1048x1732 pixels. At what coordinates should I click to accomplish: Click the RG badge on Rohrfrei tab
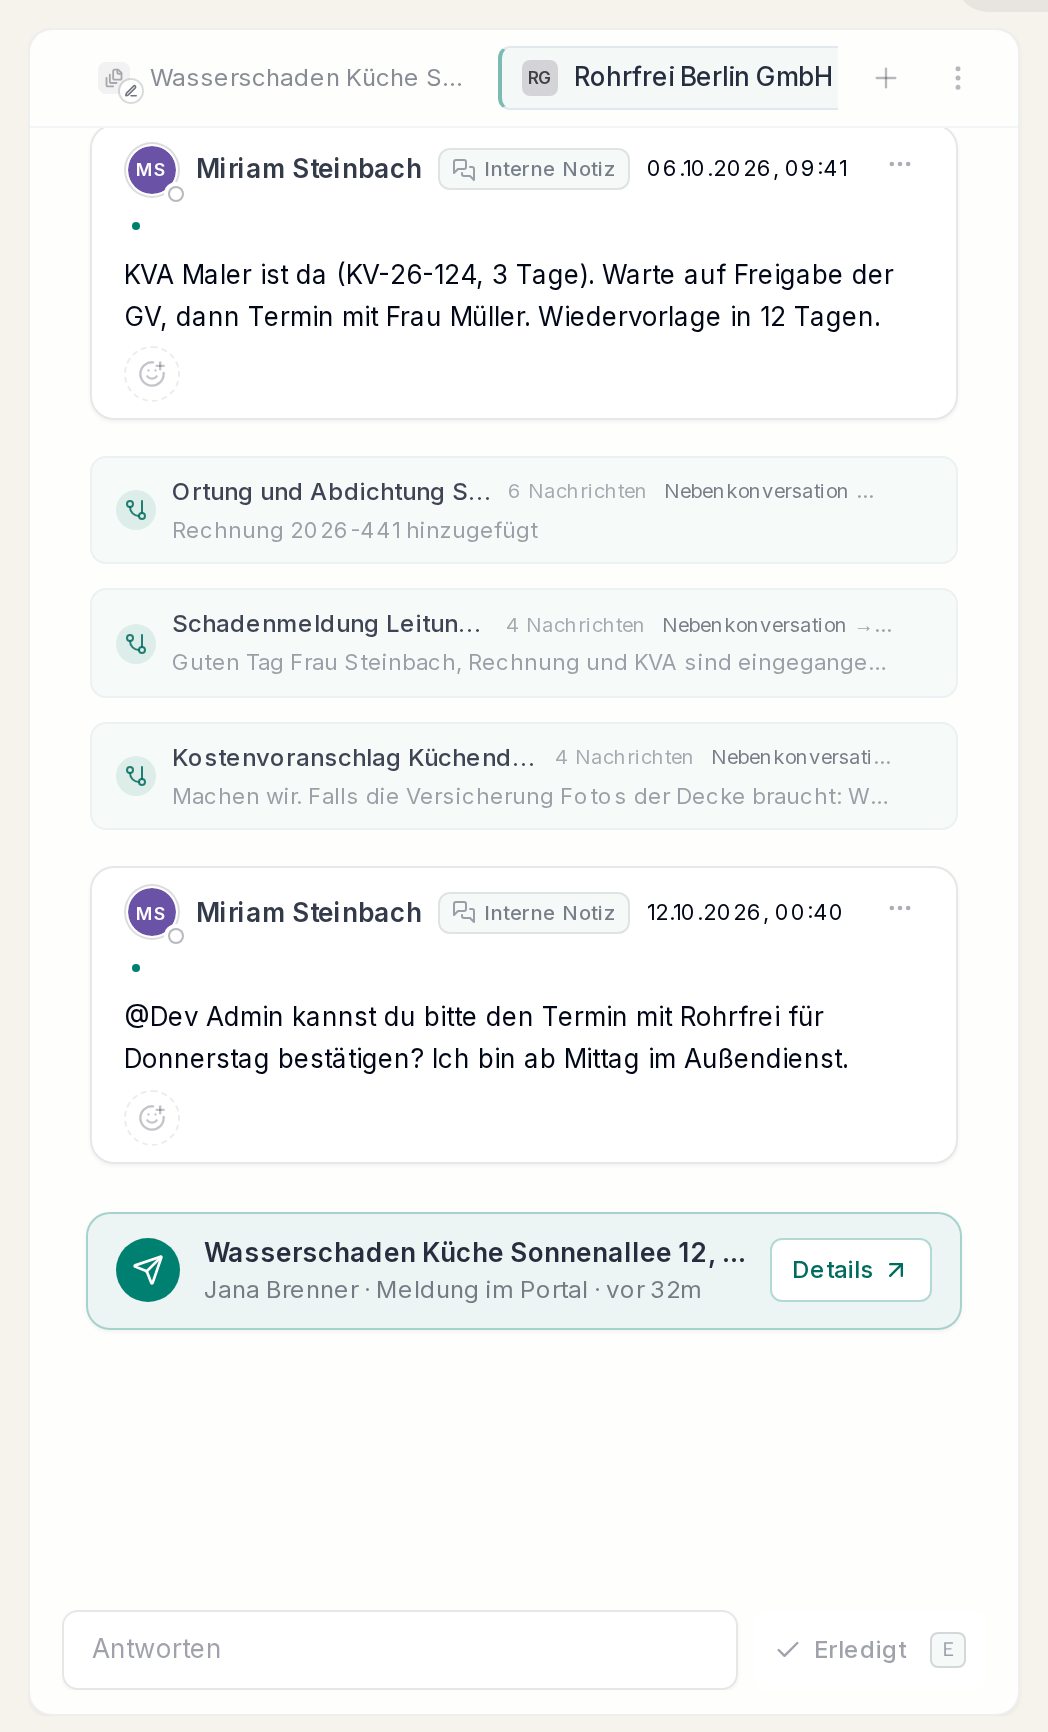[540, 78]
